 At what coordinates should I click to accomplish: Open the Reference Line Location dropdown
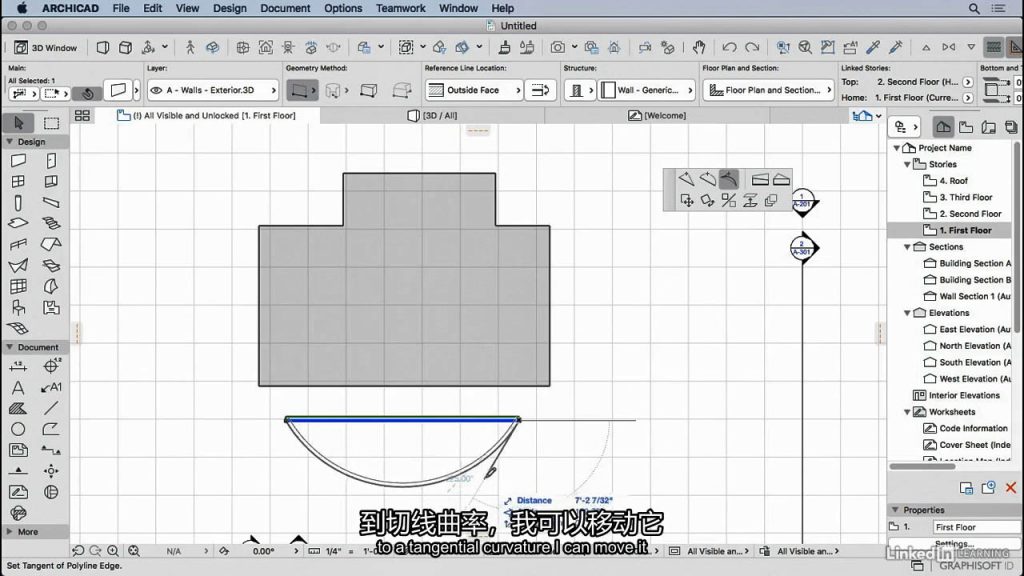point(473,90)
